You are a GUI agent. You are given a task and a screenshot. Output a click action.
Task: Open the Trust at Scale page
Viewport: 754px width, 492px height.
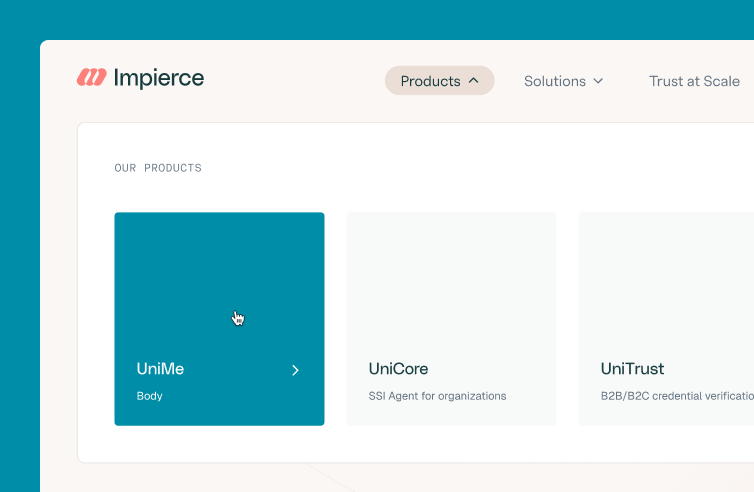pyautogui.click(x=694, y=81)
